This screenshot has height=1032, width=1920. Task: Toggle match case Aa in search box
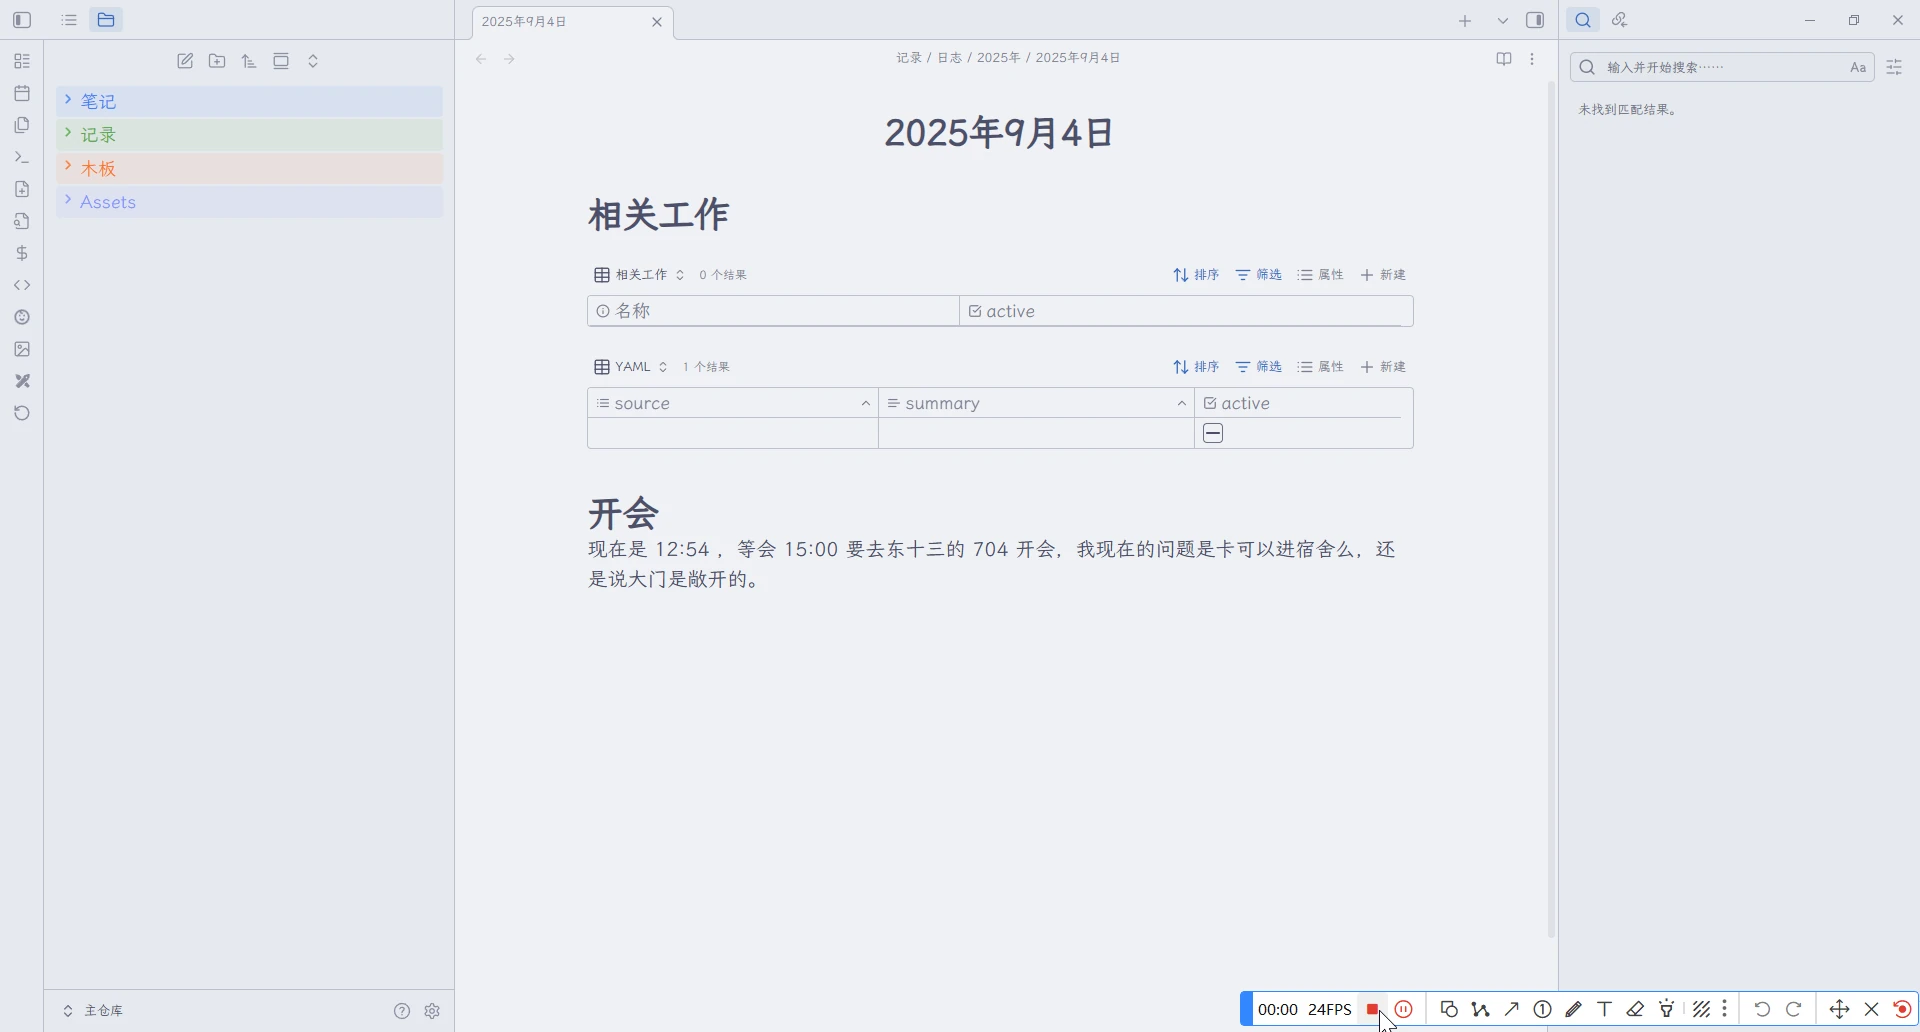point(1858,68)
